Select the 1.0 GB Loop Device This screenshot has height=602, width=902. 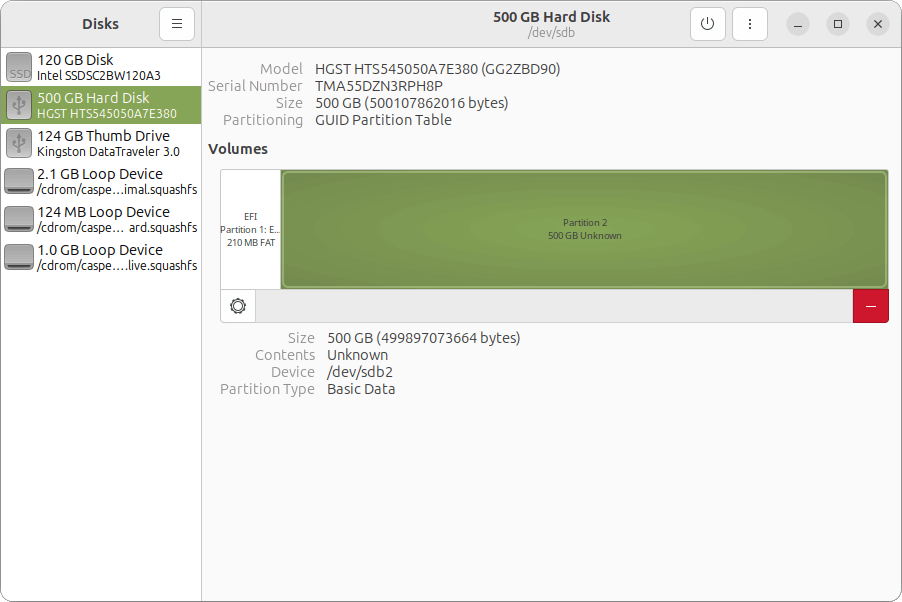coord(101,257)
